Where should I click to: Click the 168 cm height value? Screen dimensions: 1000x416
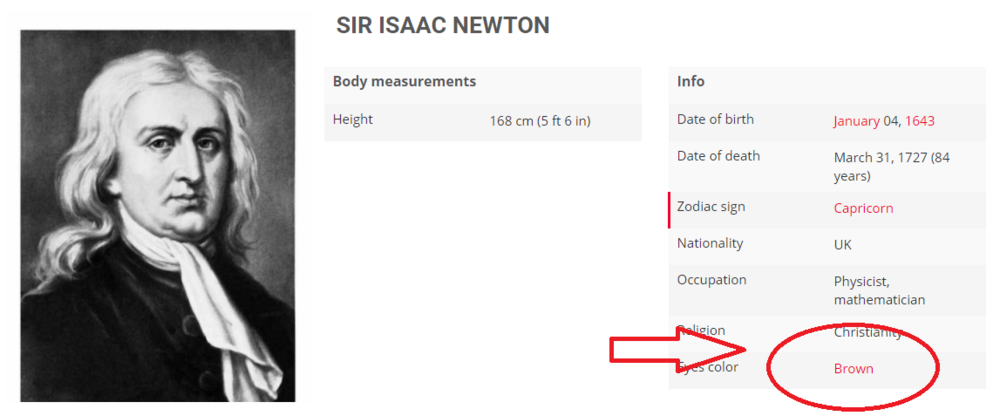click(540, 121)
